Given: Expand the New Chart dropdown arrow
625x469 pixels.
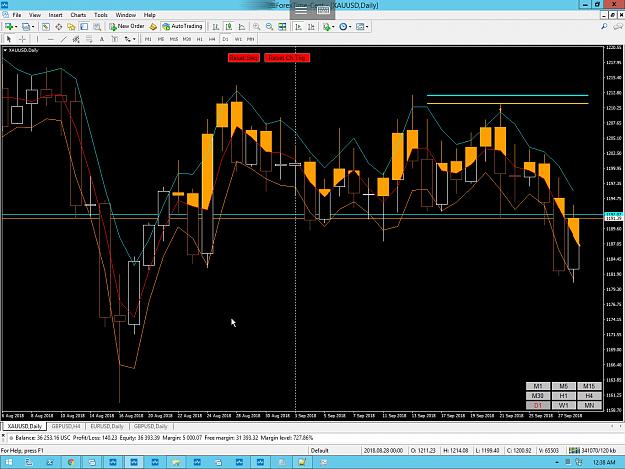Looking at the screenshot, I should click(x=16, y=27).
